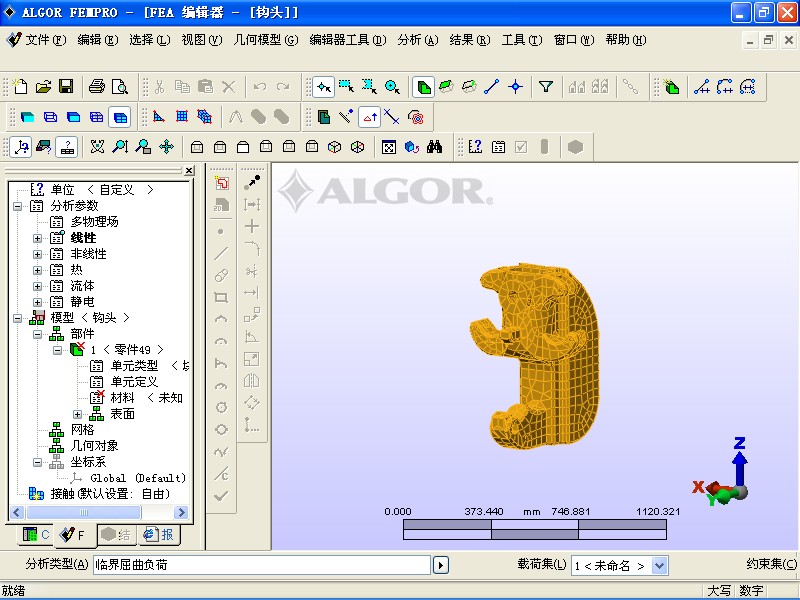
Task: Select the circle selection shape tool
Action: click(x=392, y=86)
